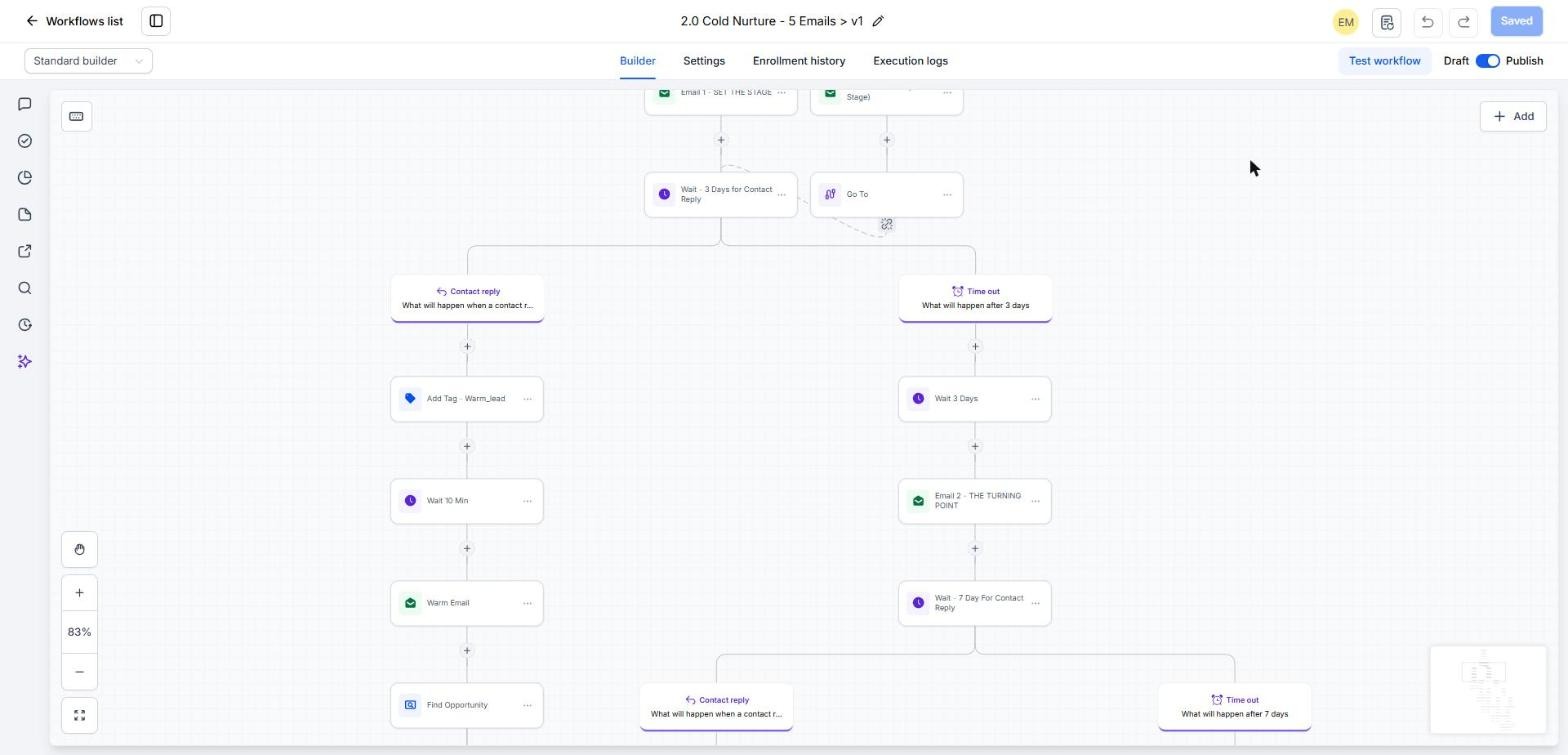This screenshot has height=755, width=1568.
Task: Click the fit-to-screen icon
Action: 79,715
